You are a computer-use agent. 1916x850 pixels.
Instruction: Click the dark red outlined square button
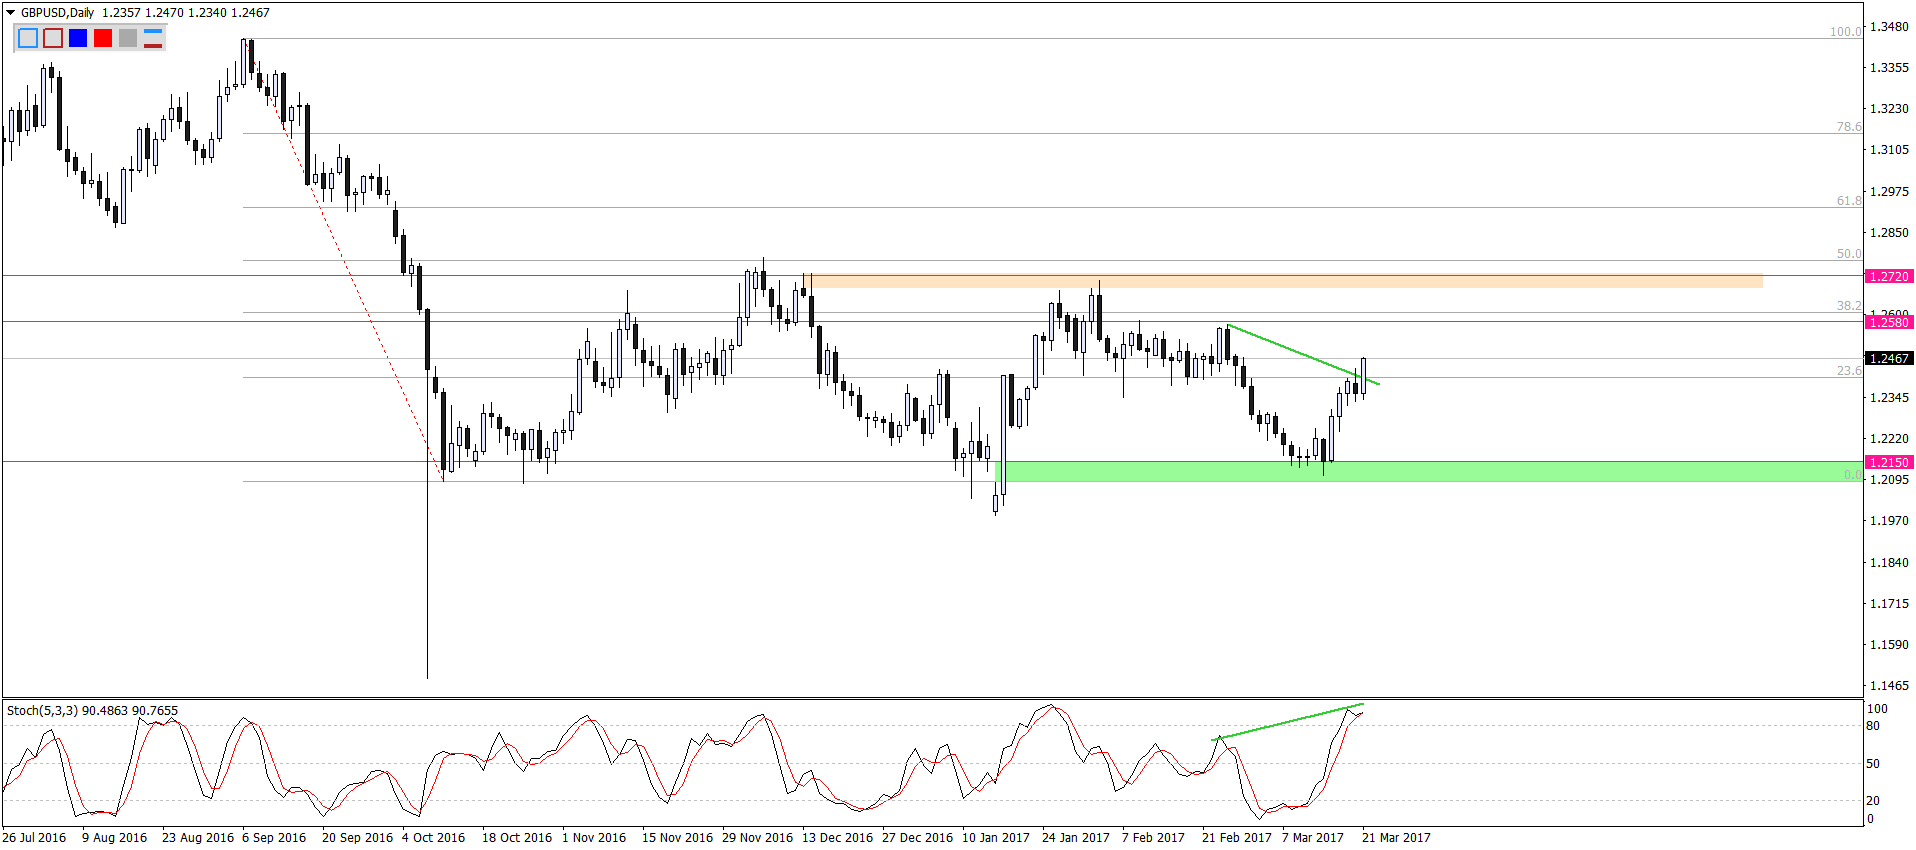53,38
